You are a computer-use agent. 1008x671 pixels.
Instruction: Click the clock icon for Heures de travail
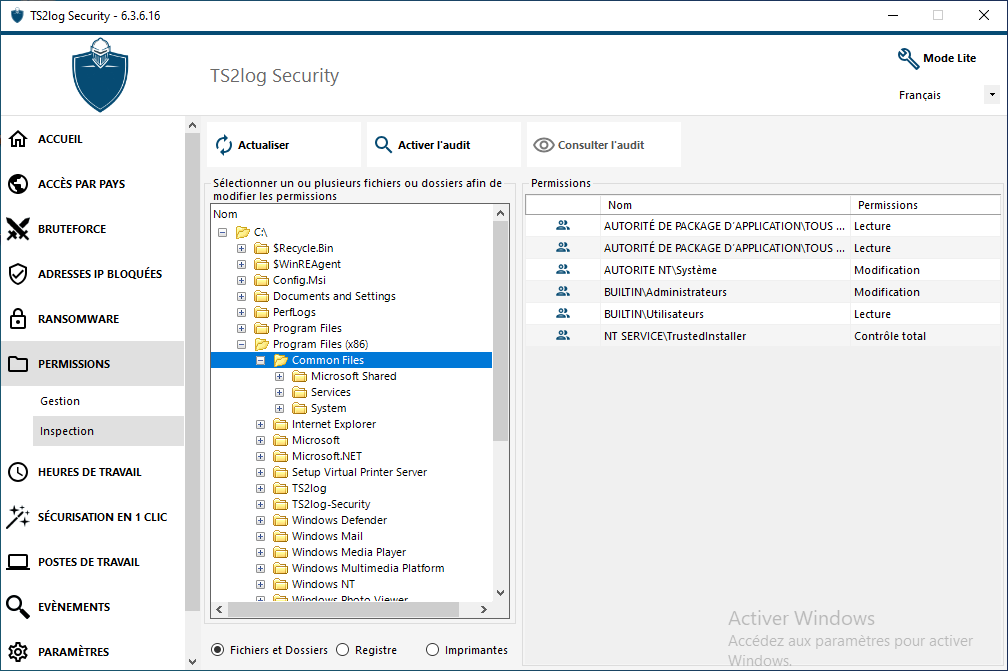pos(18,472)
